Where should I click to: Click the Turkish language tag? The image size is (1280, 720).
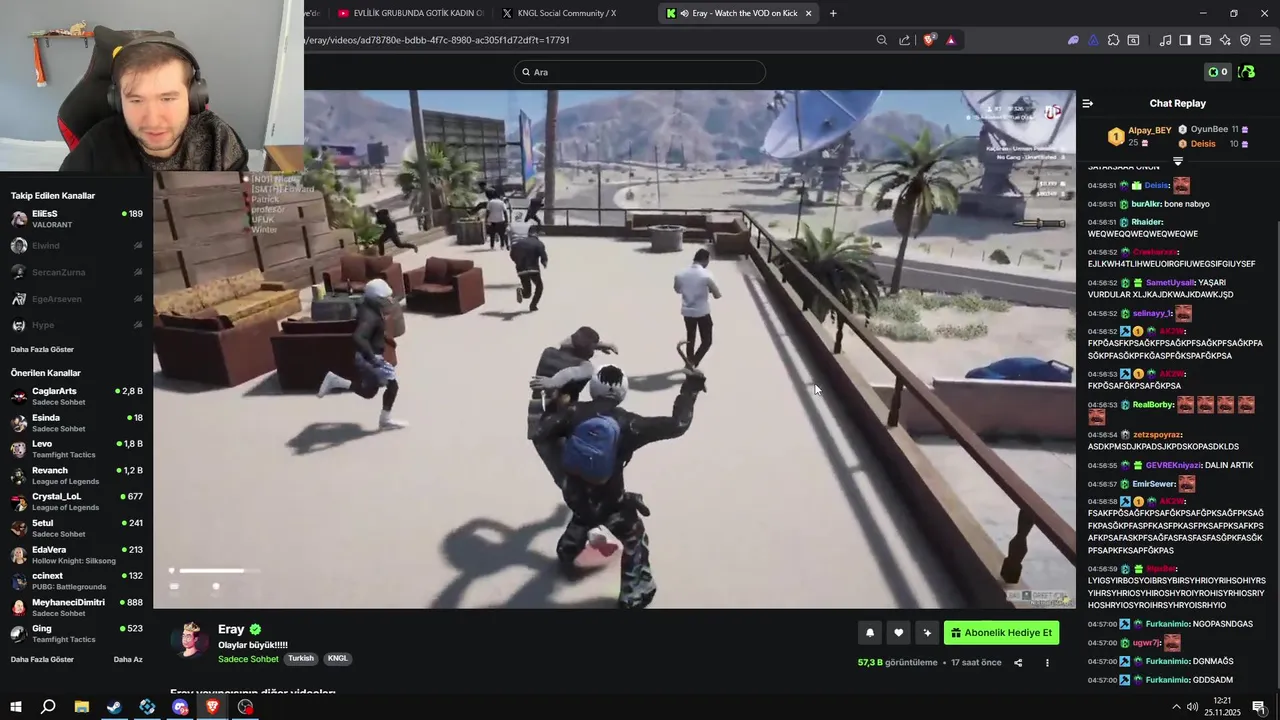pos(301,658)
